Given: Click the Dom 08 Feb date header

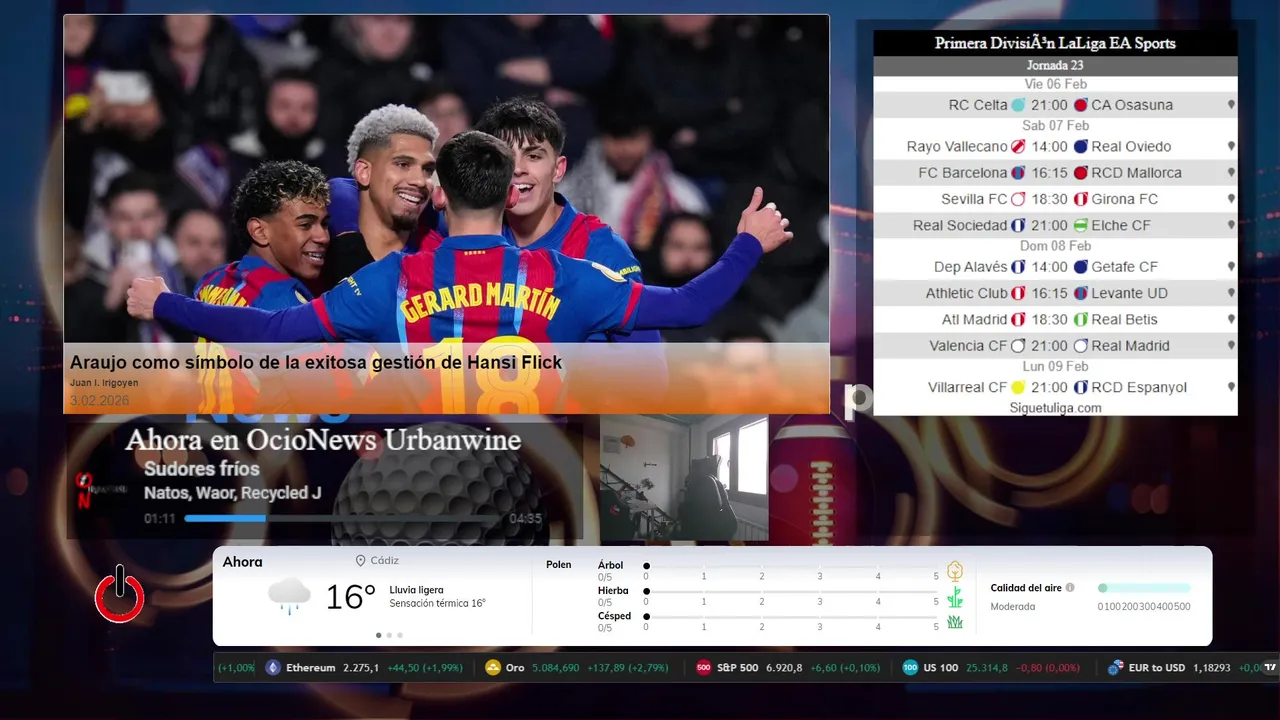Looking at the screenshot, I should coord(1055,246).
